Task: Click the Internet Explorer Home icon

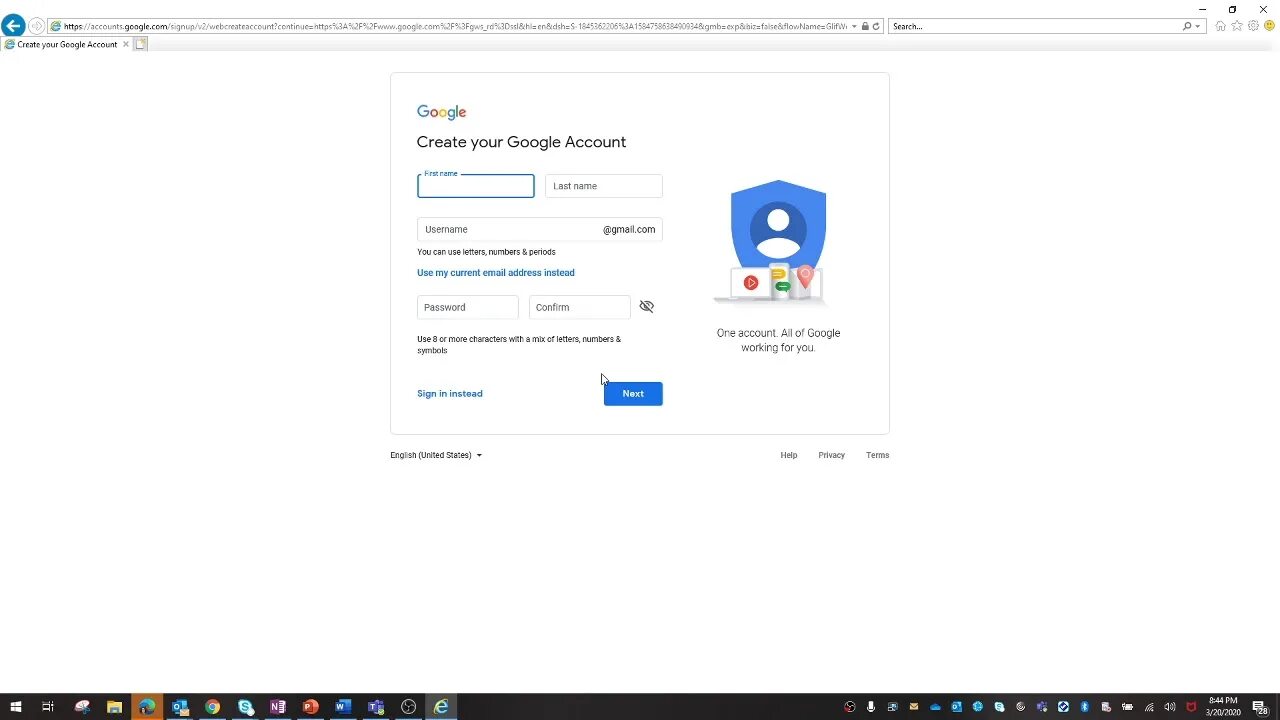Action: pyautogui.click(x=1220, y=26)
